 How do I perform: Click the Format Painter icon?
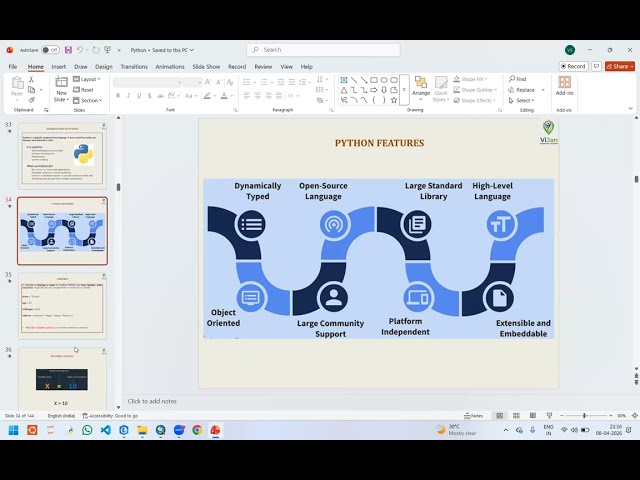coord(31,100)
